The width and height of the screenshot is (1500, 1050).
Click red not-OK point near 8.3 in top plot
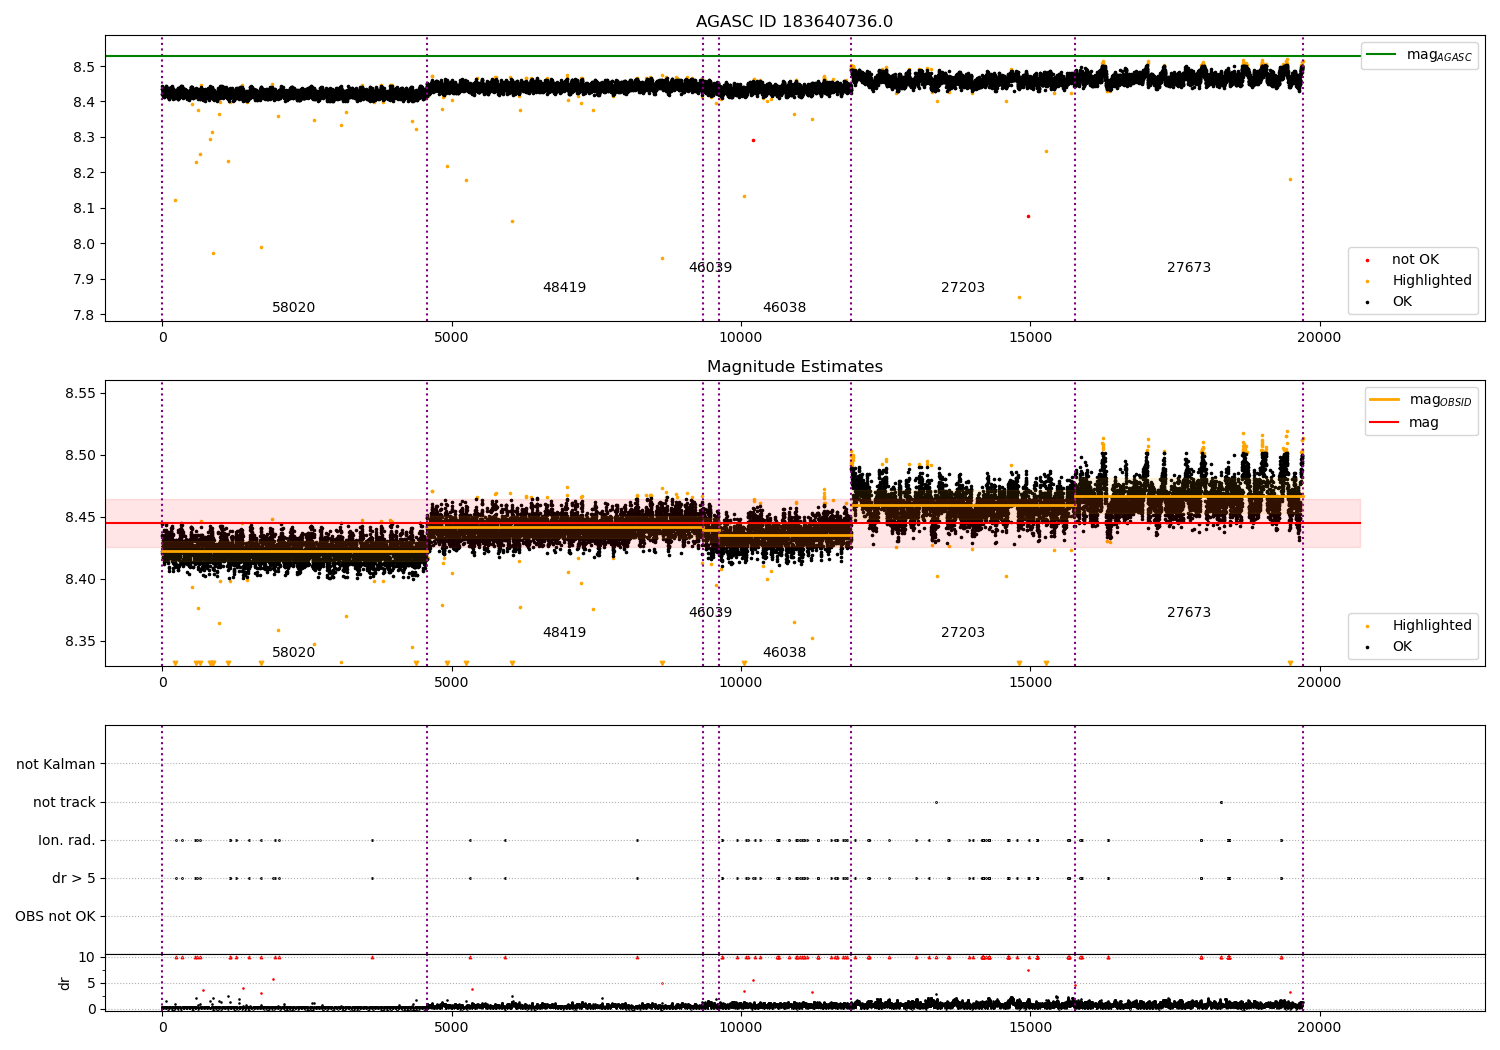point(753,140)
